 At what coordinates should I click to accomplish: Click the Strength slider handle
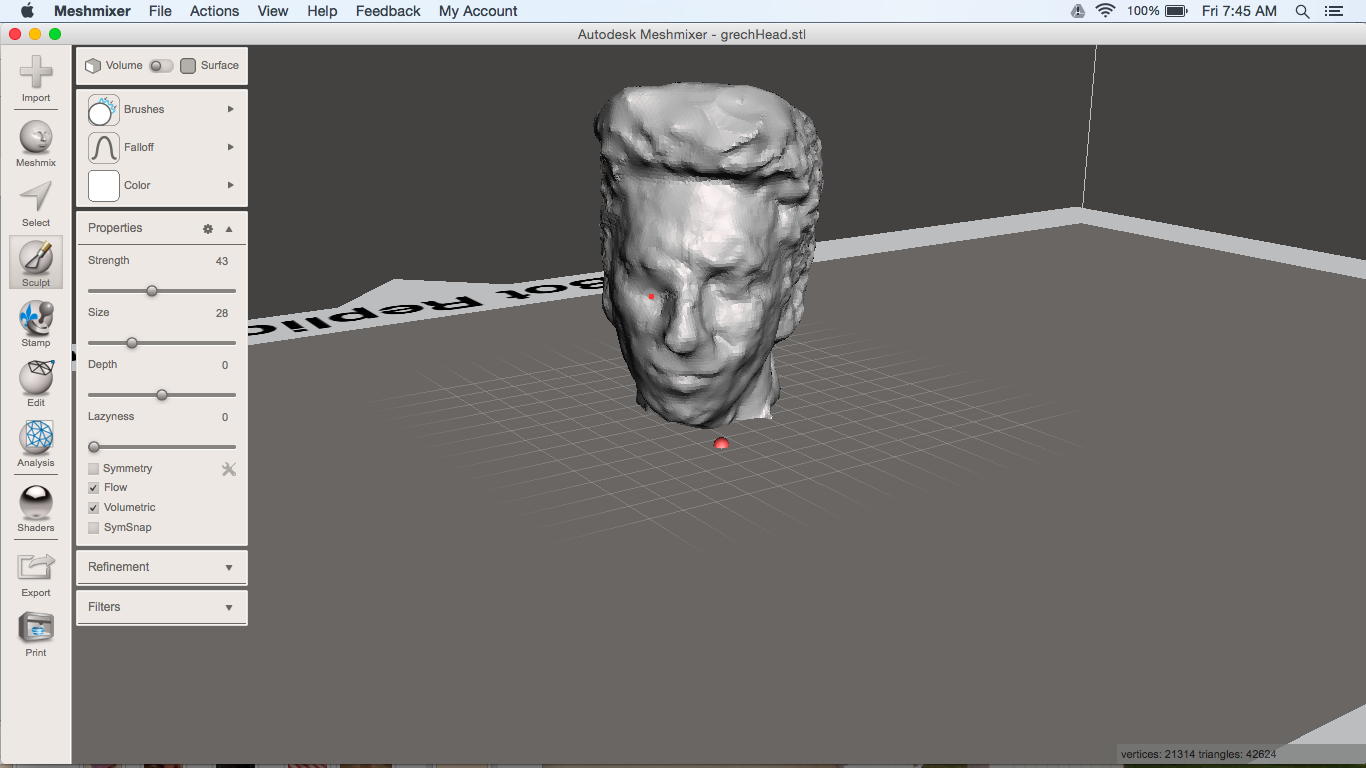pos(152,291)
